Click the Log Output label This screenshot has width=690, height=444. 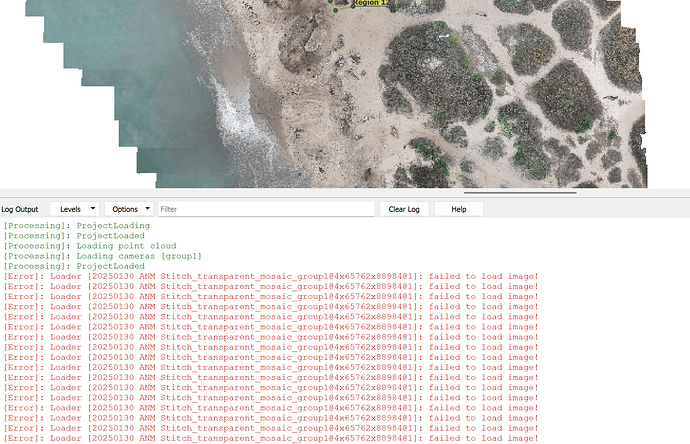tap(20, 209)
